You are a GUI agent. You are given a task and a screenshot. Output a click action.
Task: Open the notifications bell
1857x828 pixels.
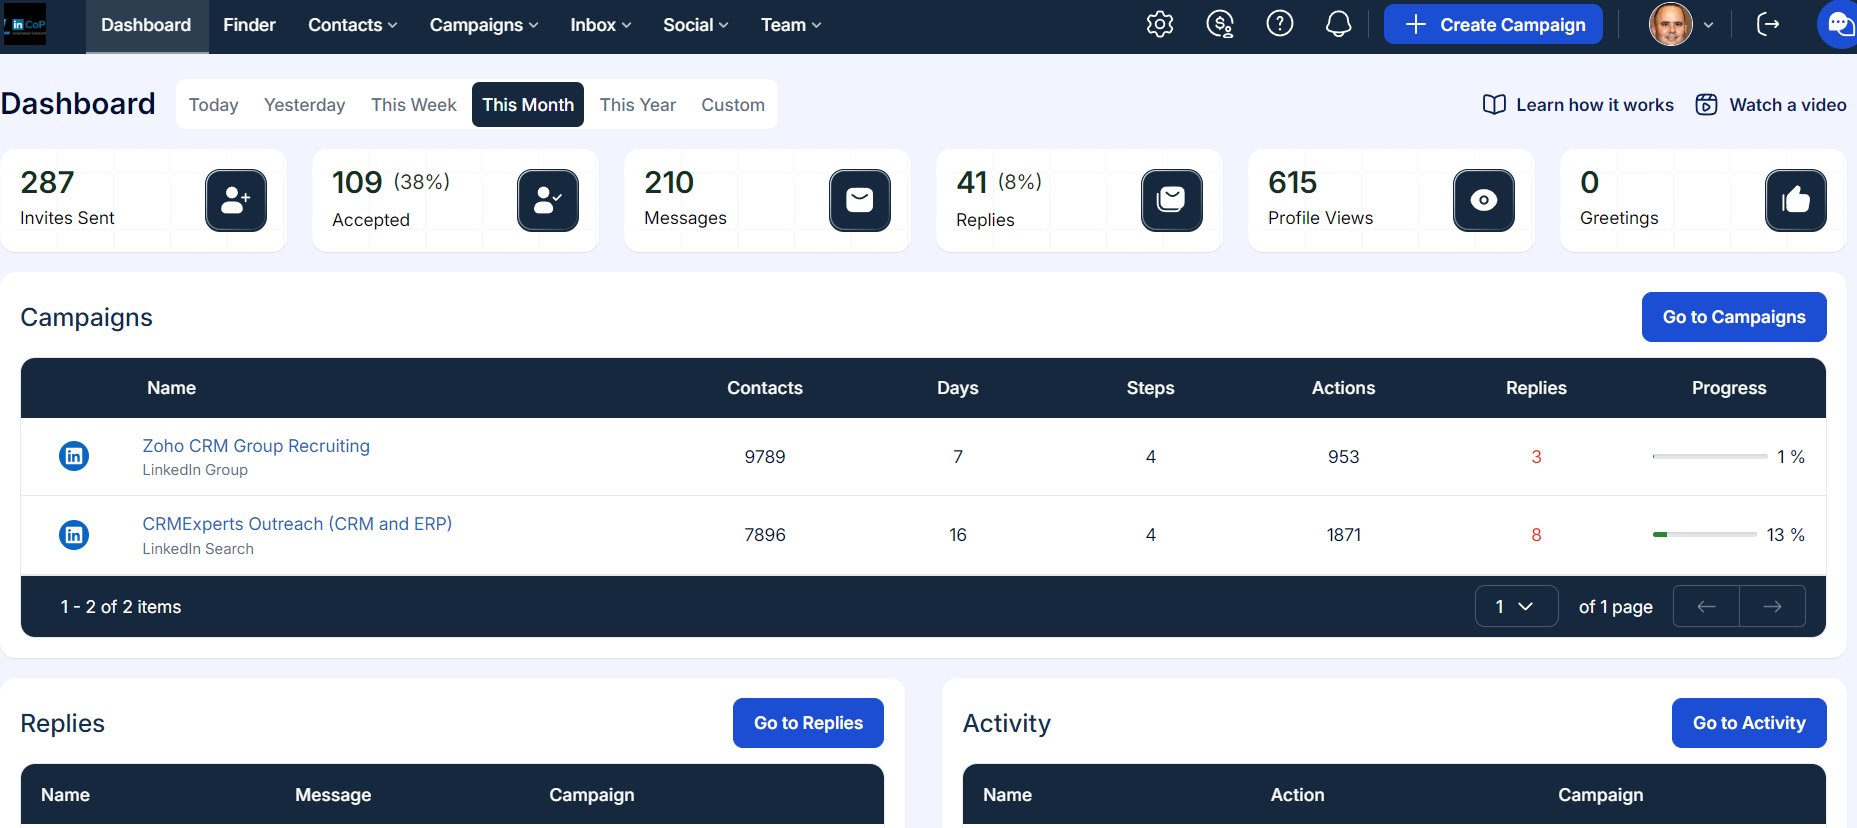(x=1338, y=24)
